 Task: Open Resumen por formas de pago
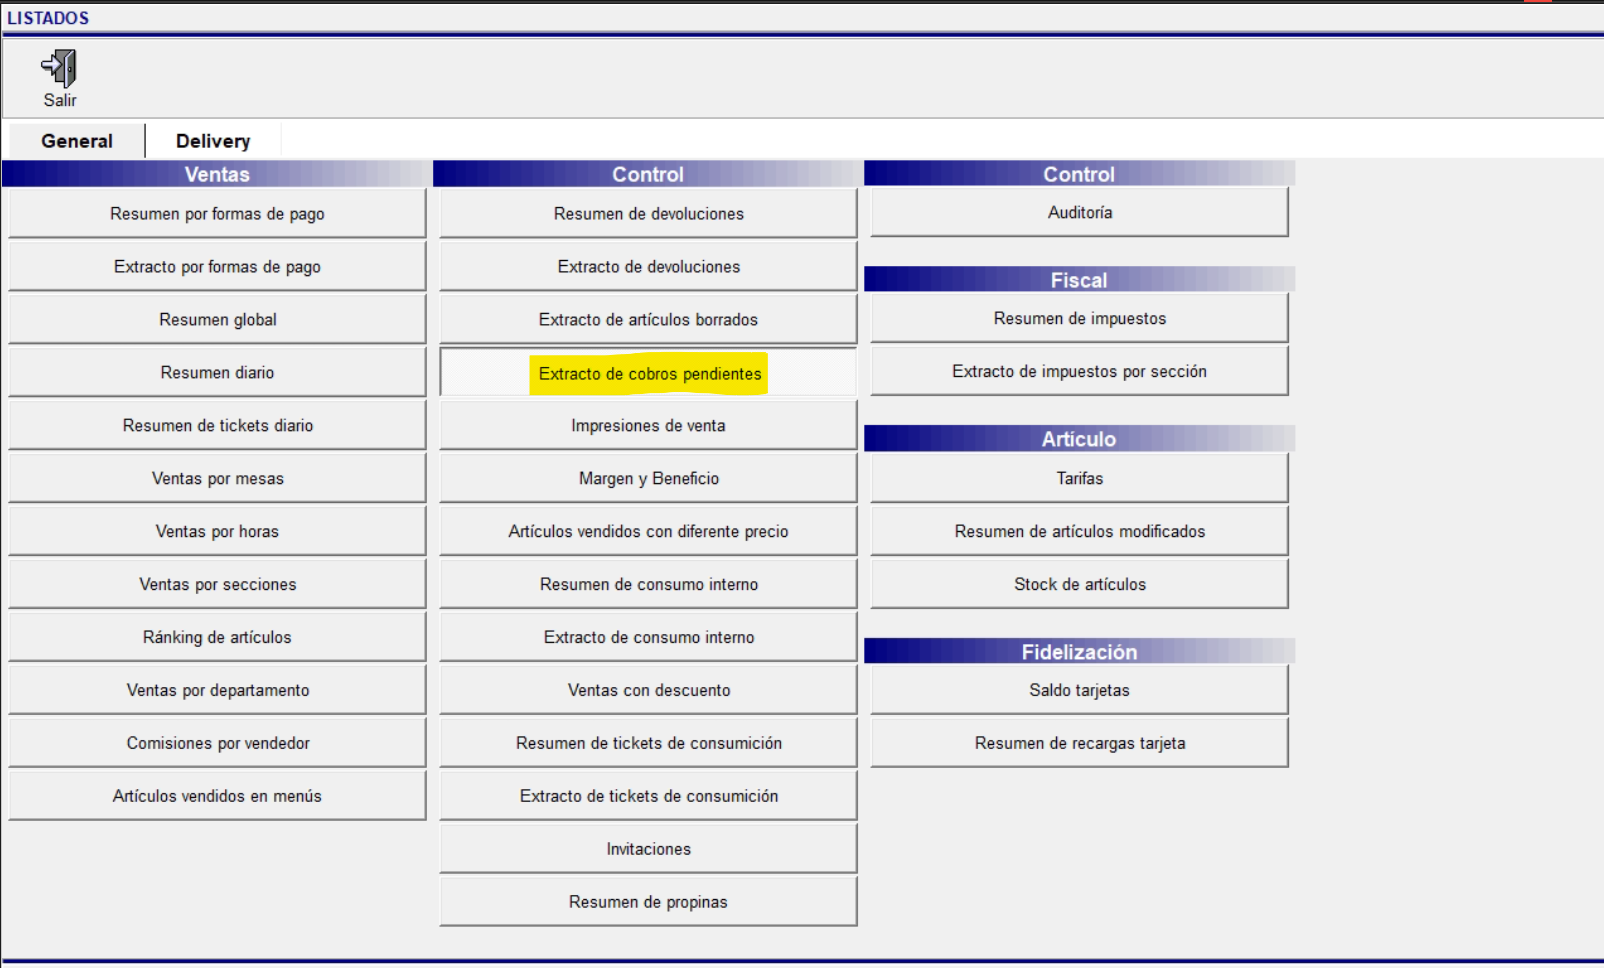(x=217, y=213)
